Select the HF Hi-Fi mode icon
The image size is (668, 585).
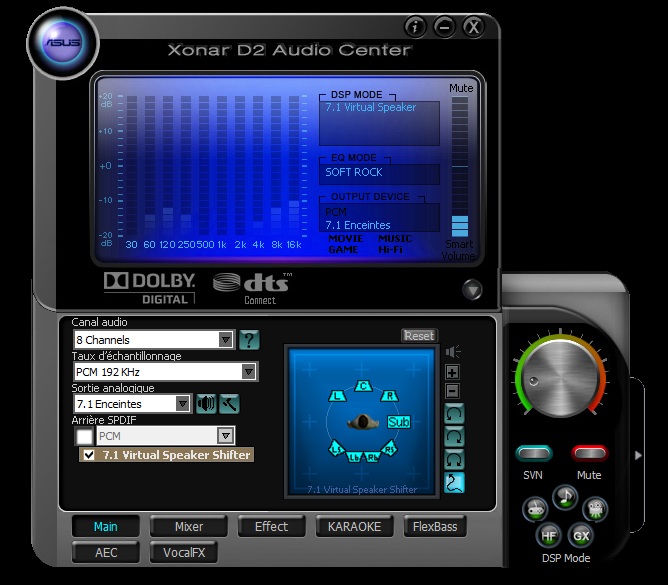pyautogui.click(x=549, y=535)
